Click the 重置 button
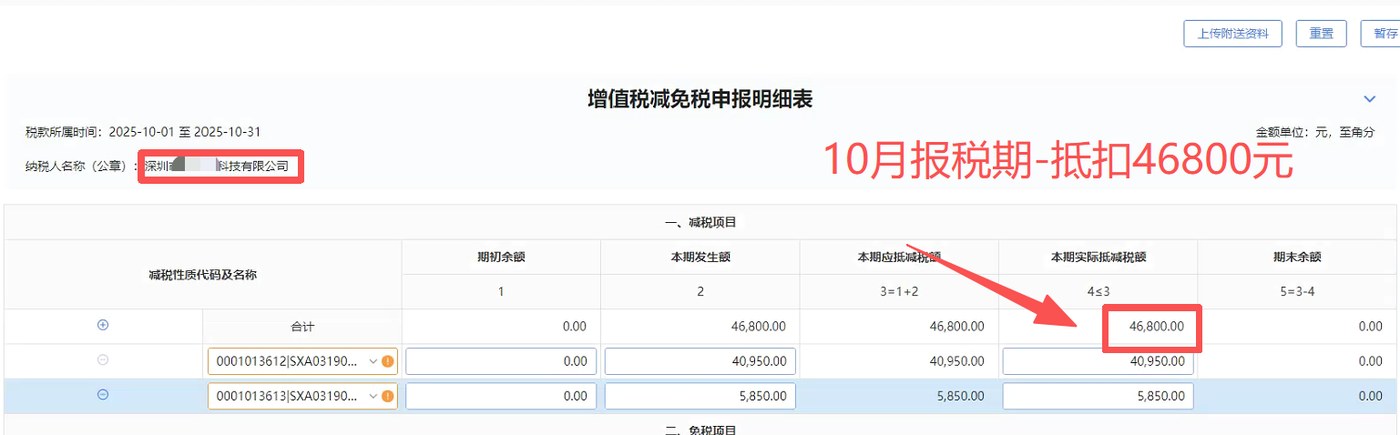 [1321, 33]
